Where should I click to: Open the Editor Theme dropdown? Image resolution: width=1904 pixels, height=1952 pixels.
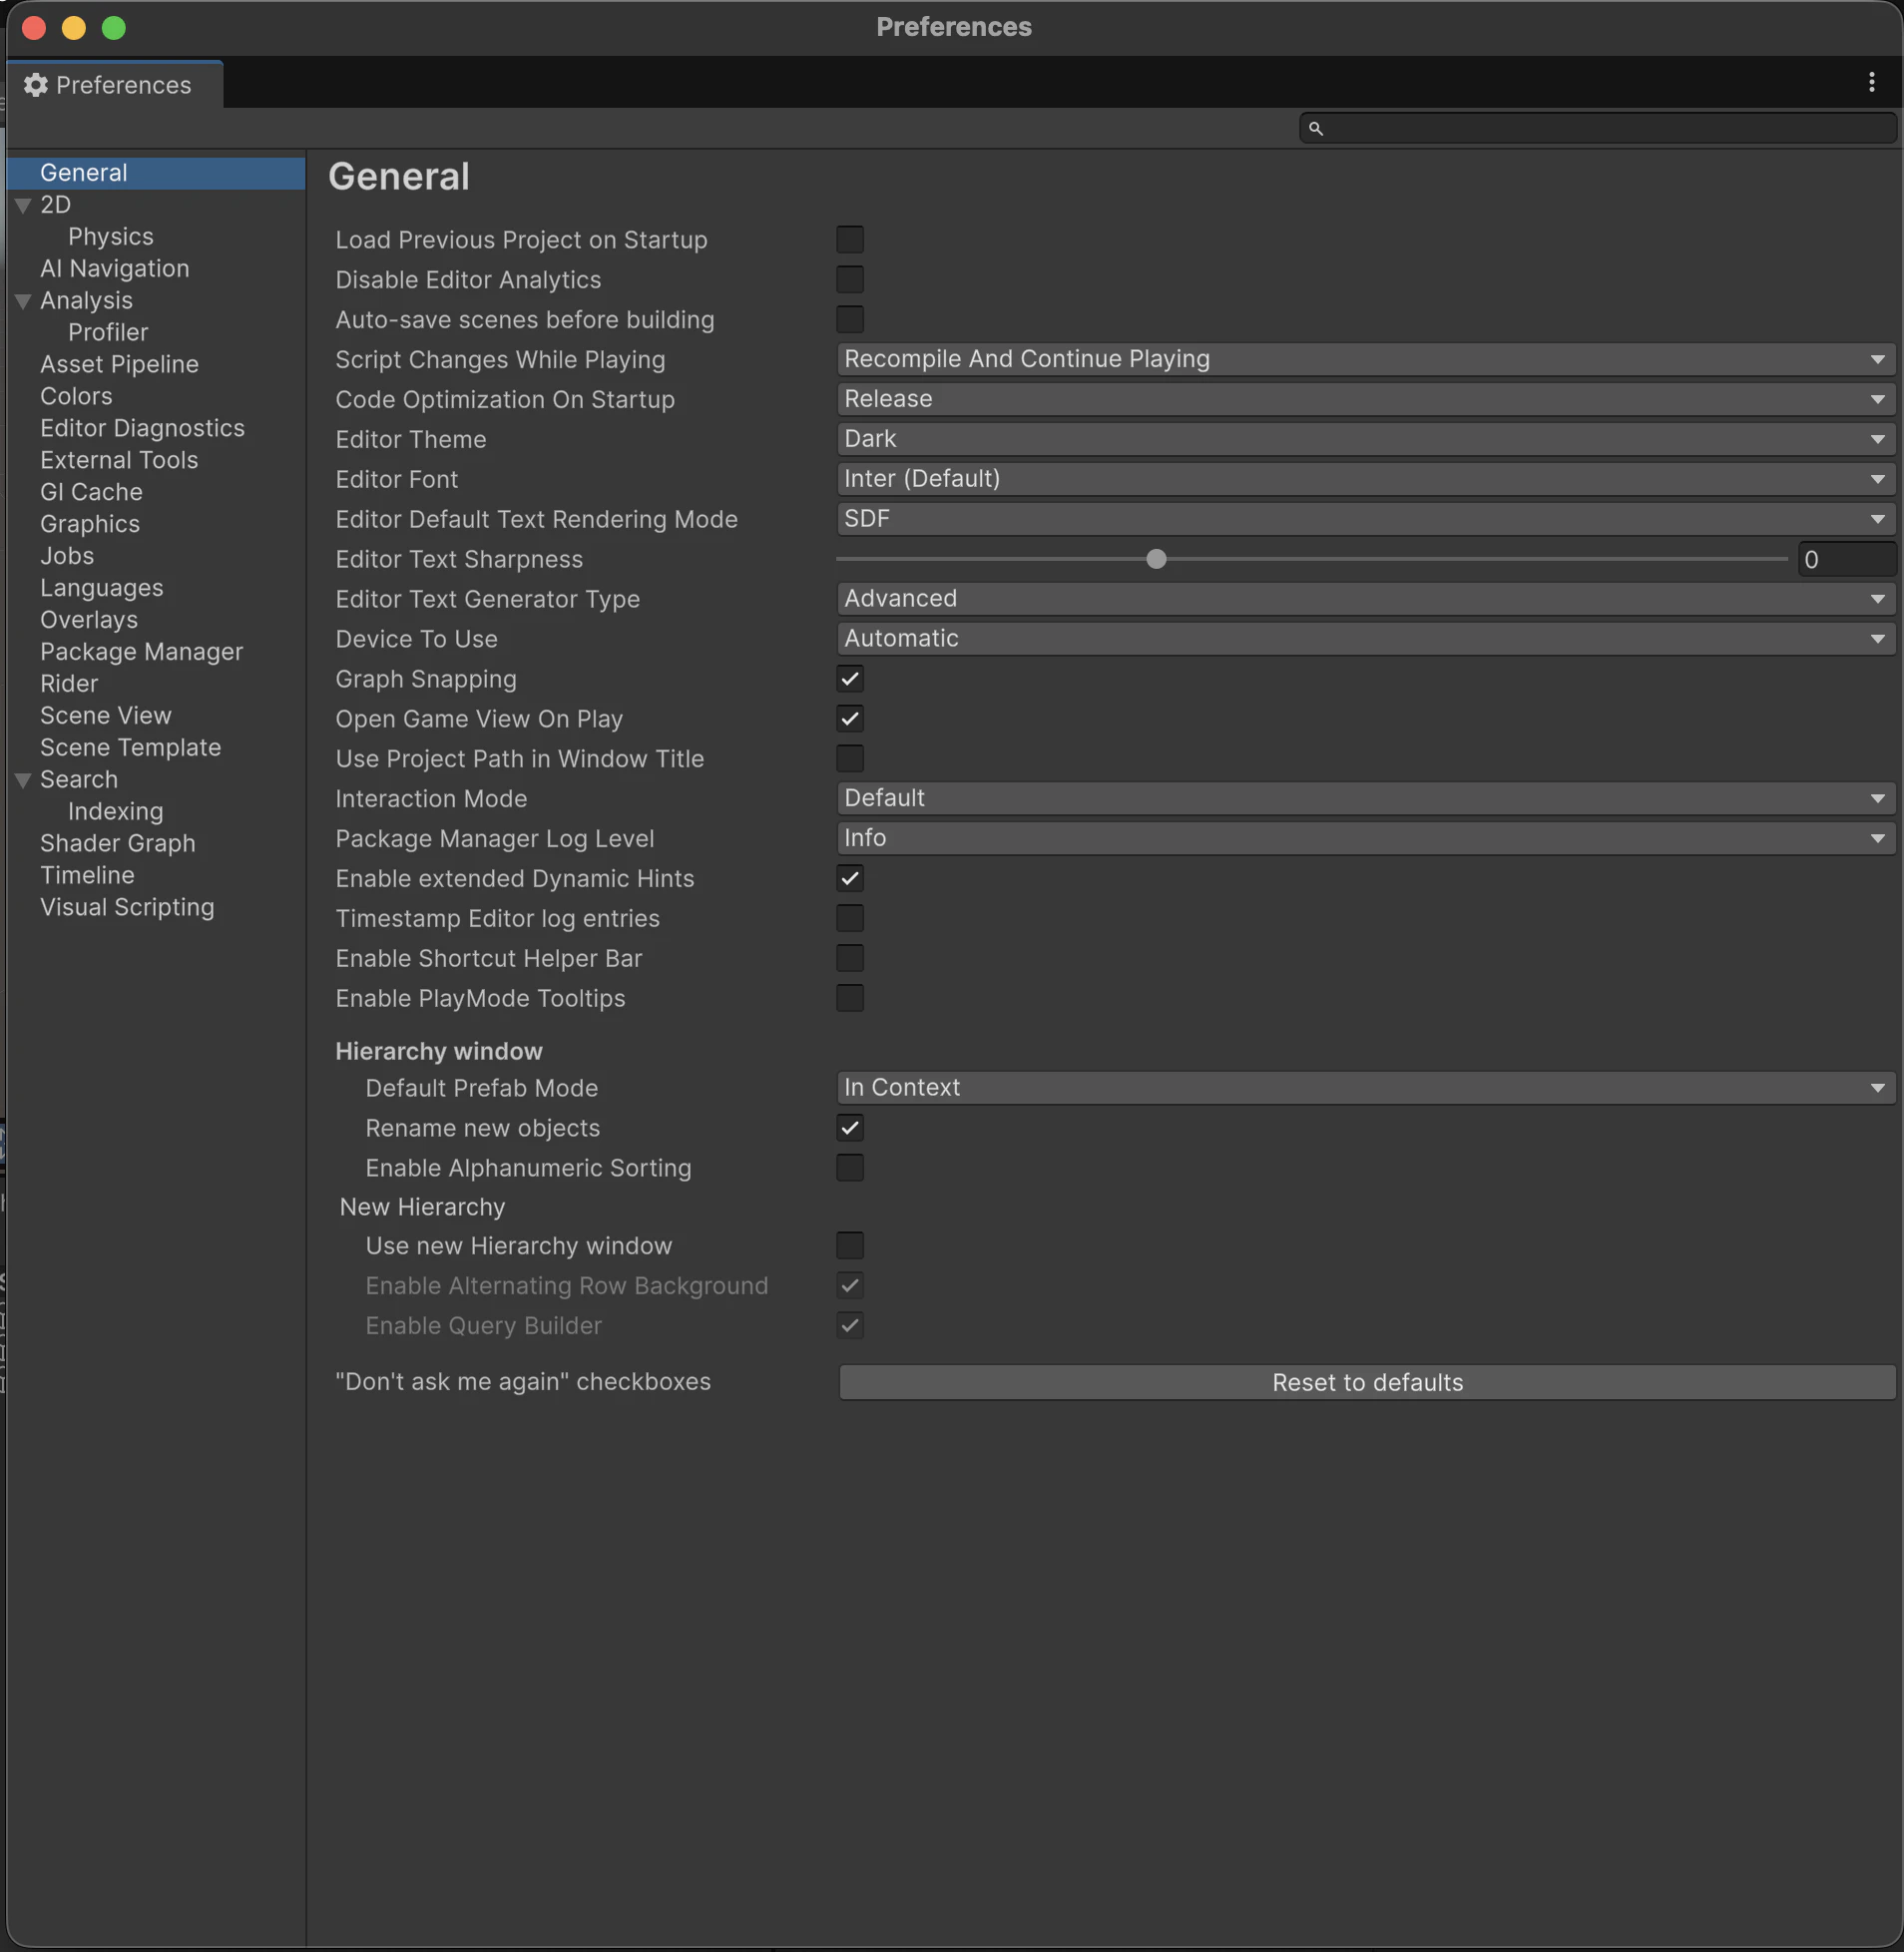pyautogui.click(x=1366, y=439)
